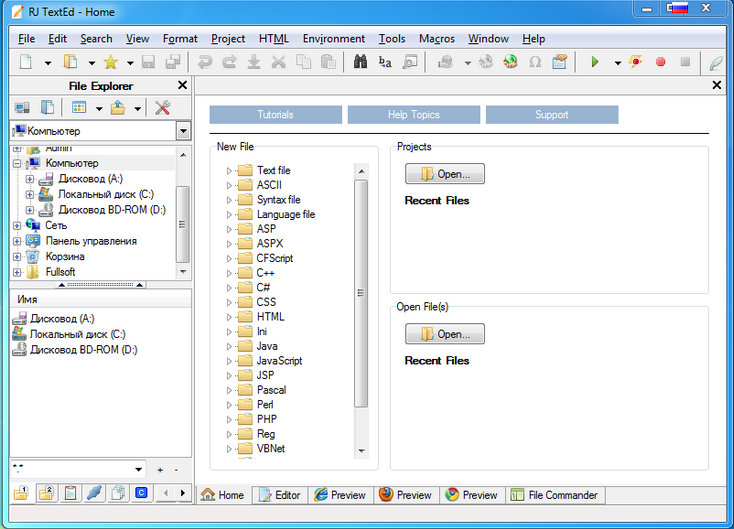Click the gray Stop square icon

(685, 62)
